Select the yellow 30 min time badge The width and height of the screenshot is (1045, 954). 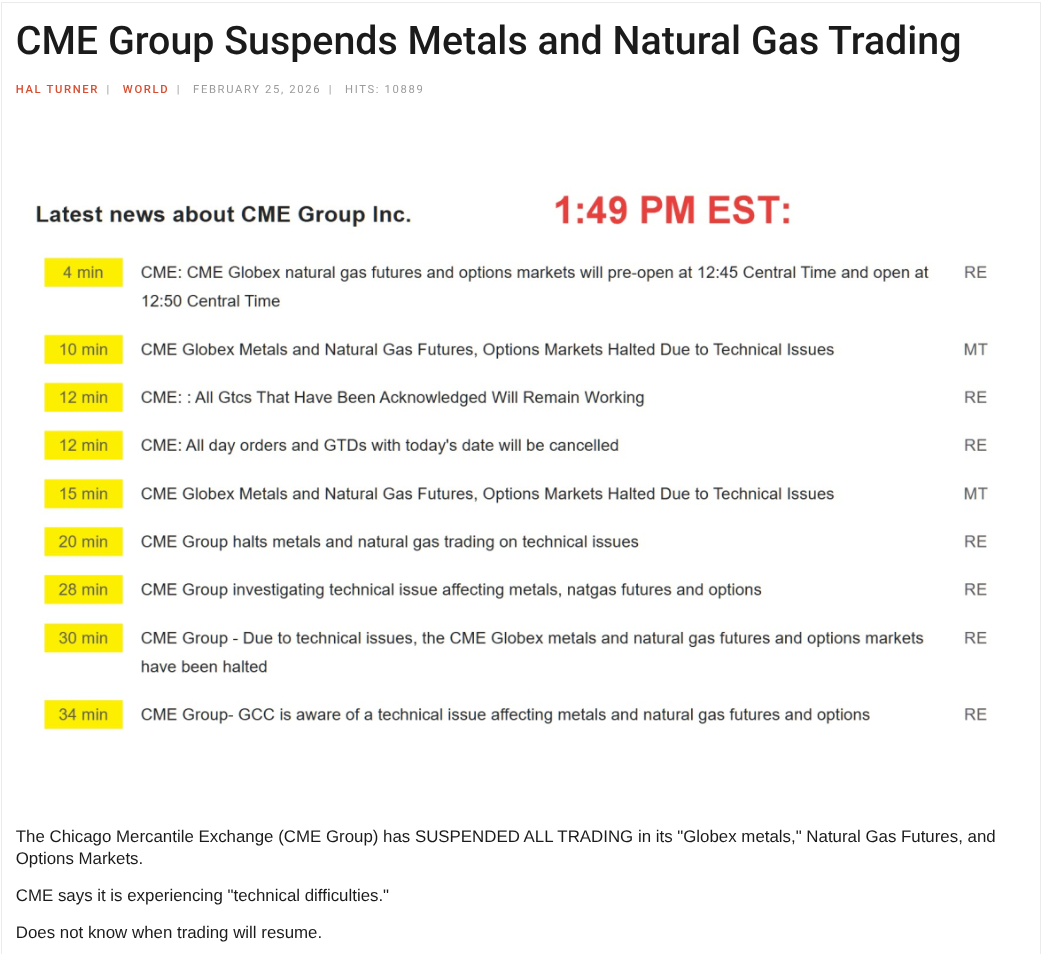(83, 637)
